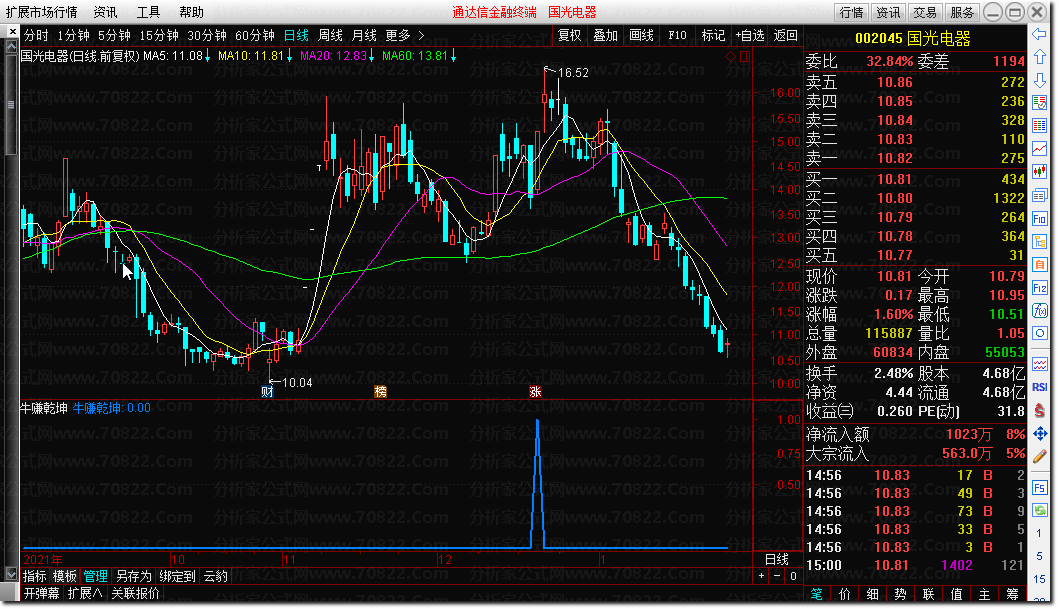Open the 资讯 menu in menu bar

105,12
